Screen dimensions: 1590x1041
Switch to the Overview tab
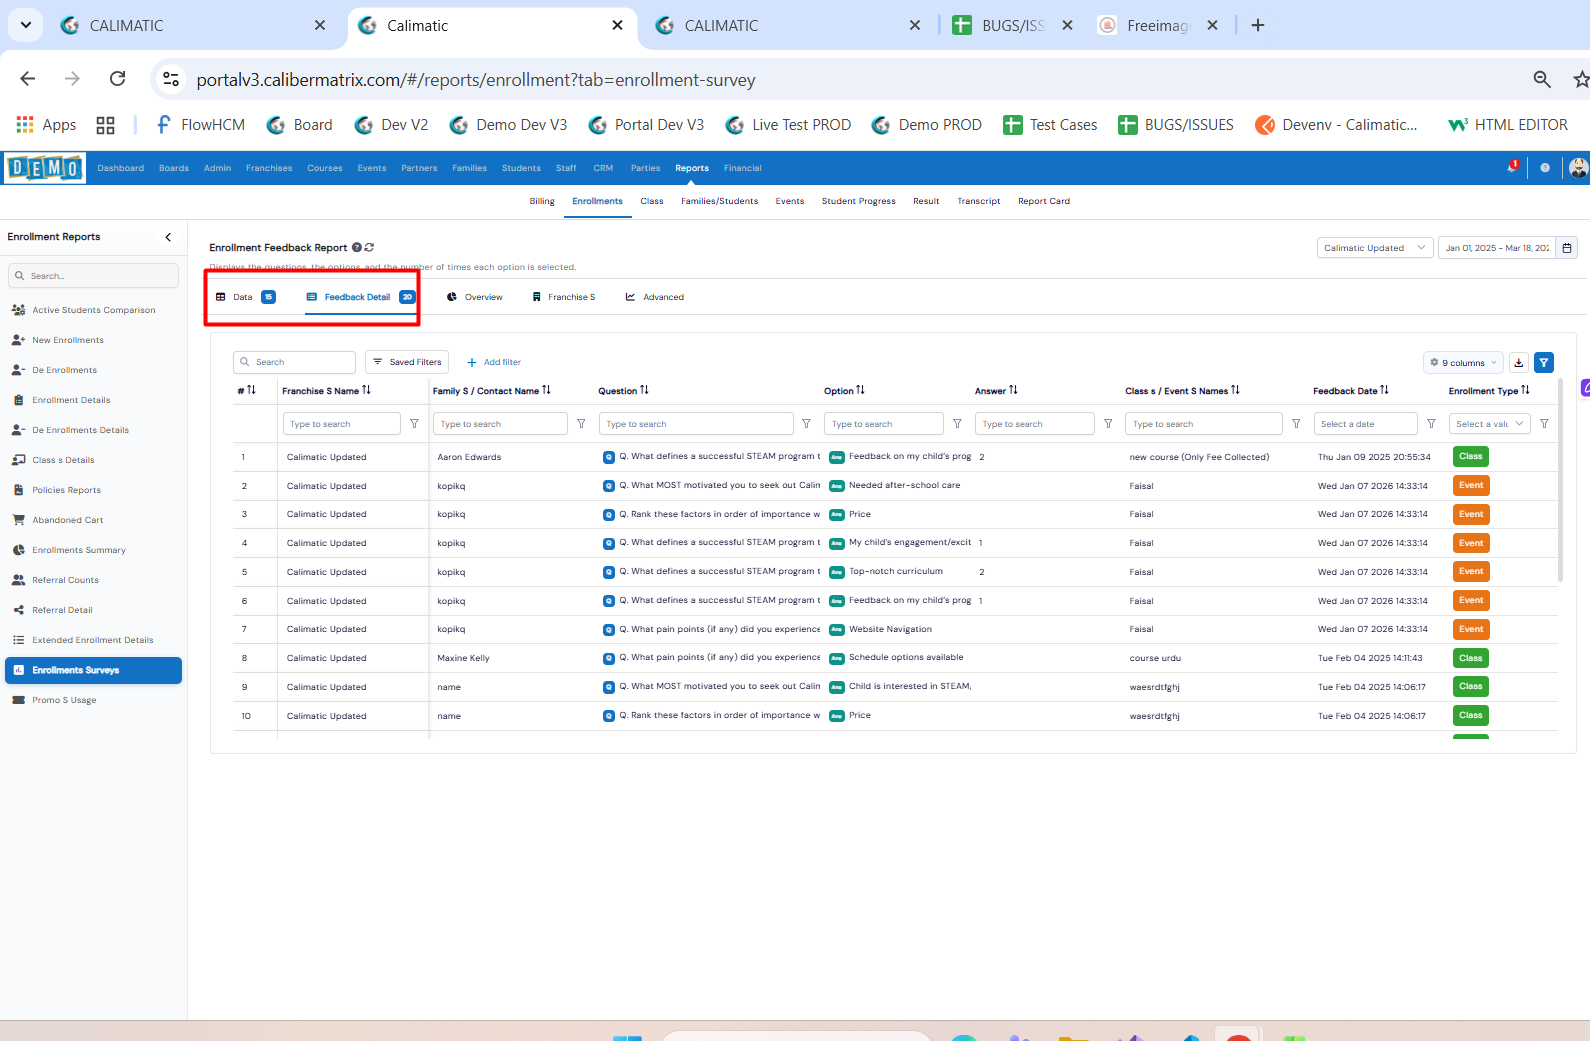(x=475, y=297)
